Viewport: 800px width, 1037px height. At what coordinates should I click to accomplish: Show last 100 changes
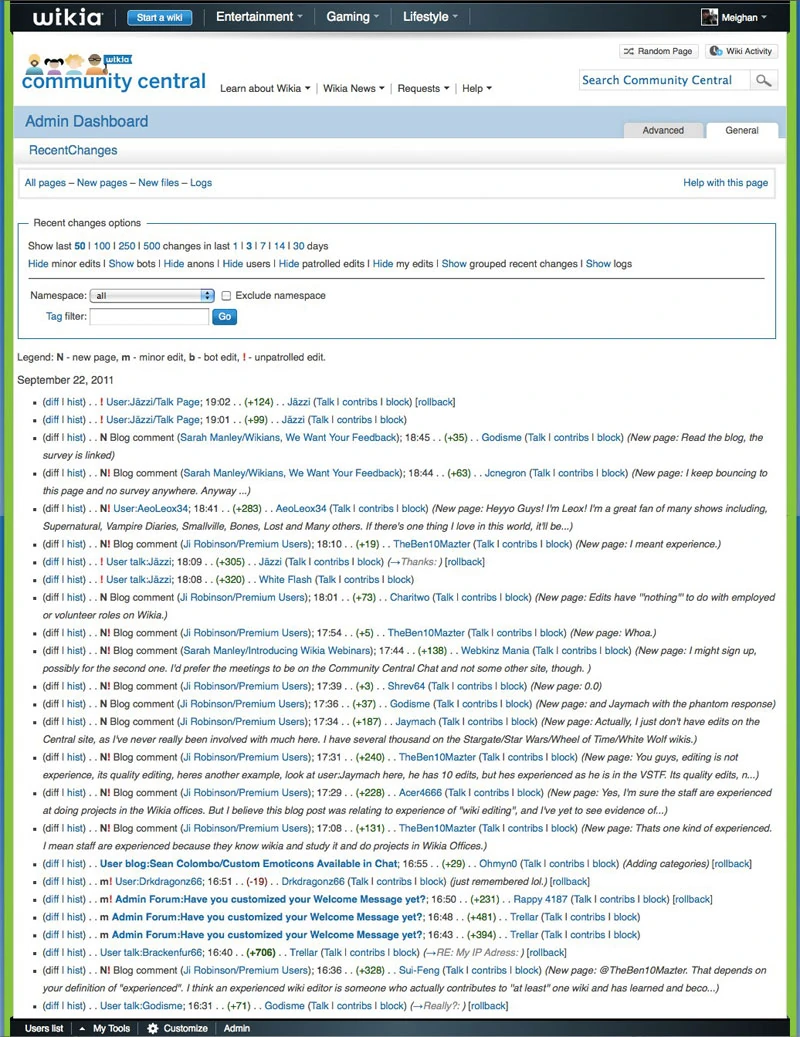coord(102,246)
